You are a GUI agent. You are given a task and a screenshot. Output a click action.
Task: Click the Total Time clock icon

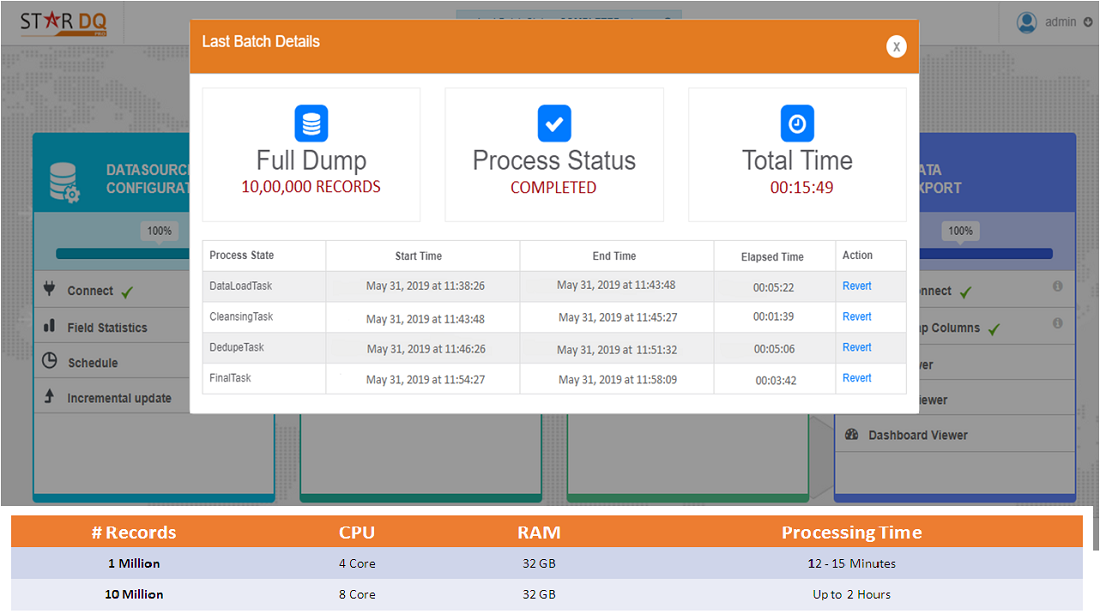click(x=797, y=124)
